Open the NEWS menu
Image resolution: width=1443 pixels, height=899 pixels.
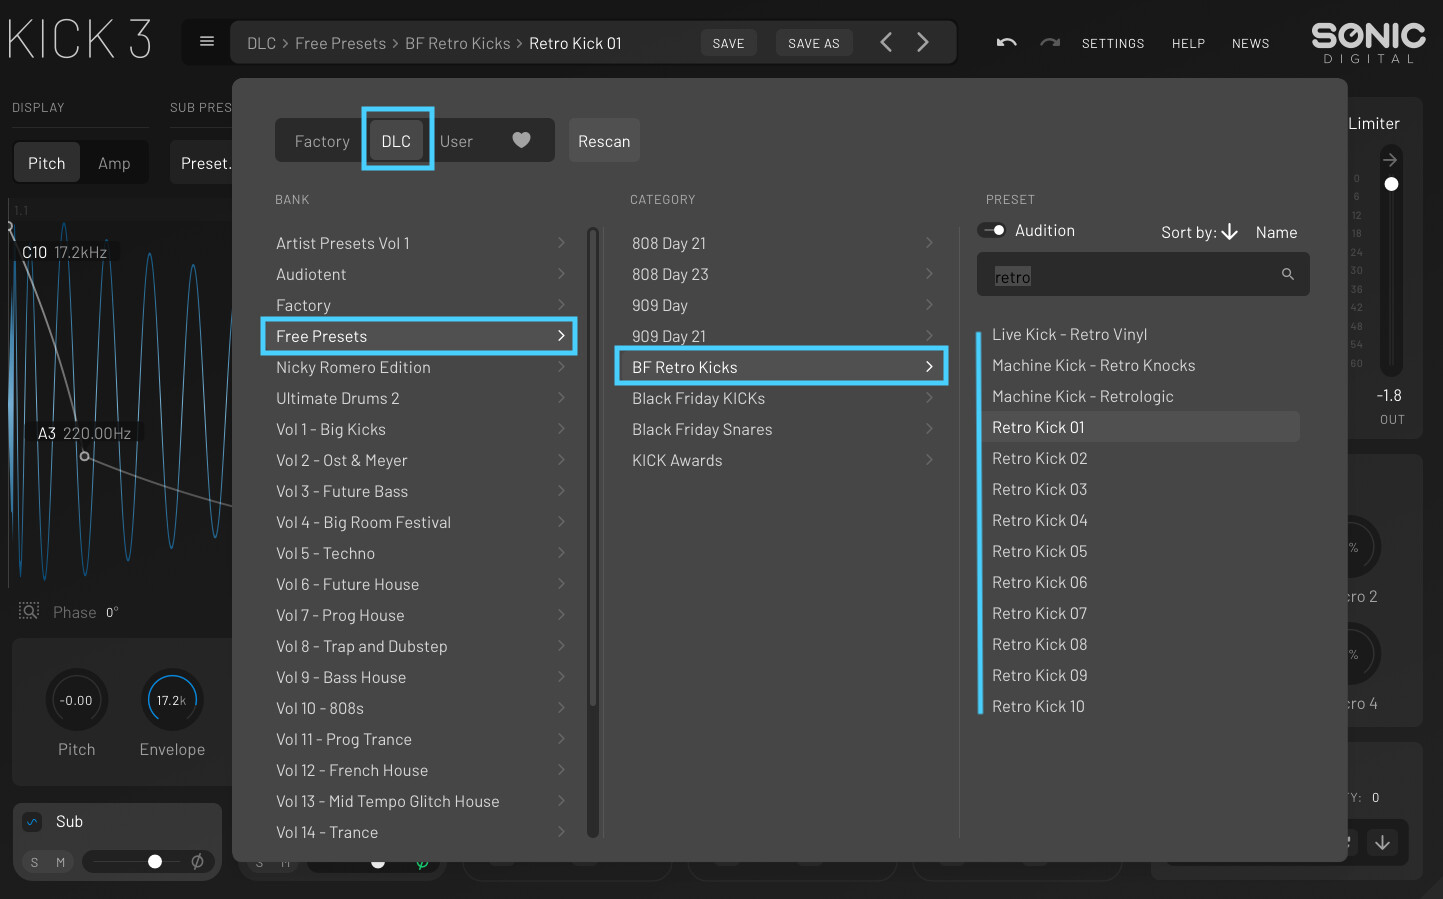pyautogui.click(x=1250, y=43)
